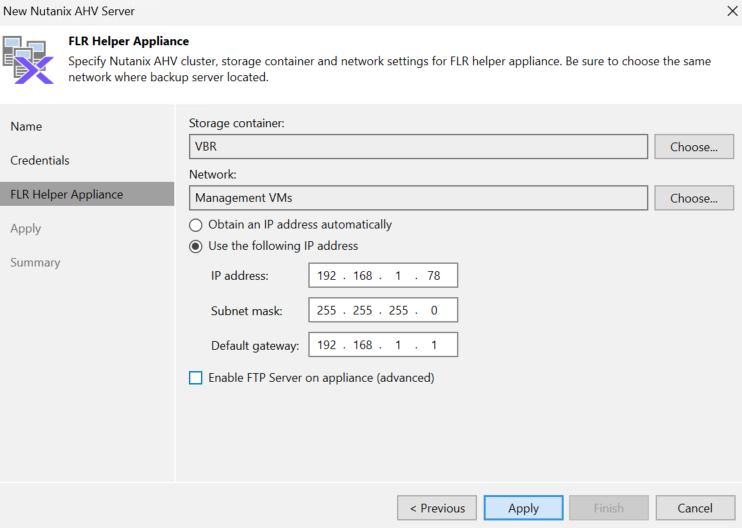Choose a storage container
Viewport: 742px width, 528px height.
(694, 147)
